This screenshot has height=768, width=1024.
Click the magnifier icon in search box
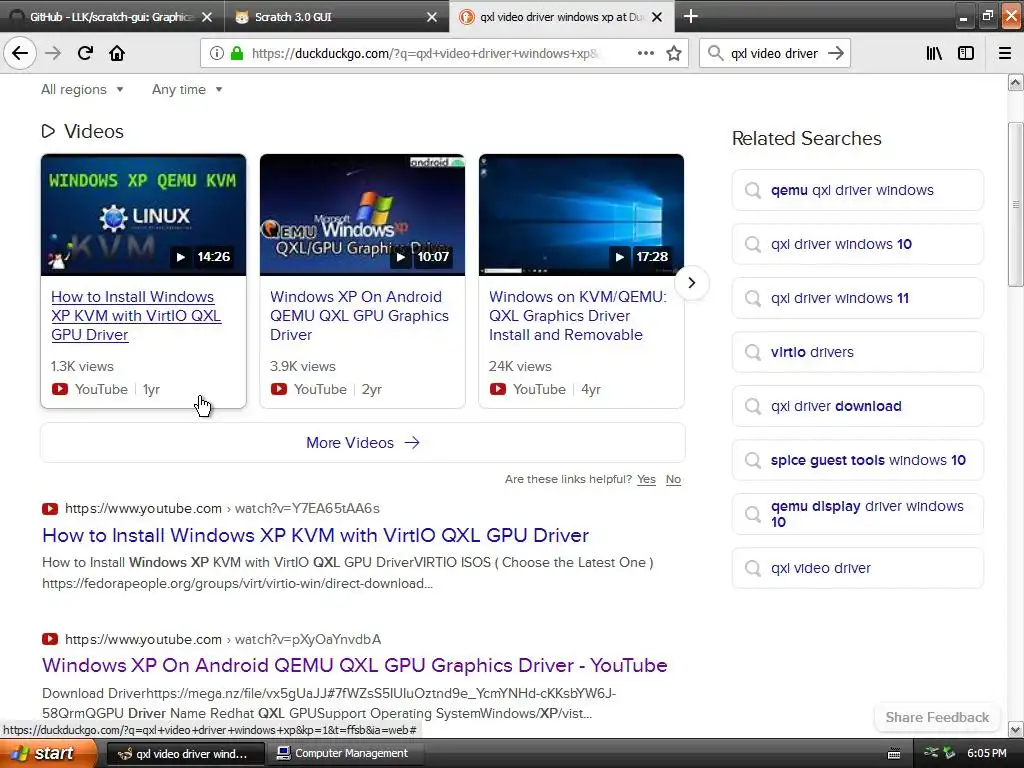715,53
